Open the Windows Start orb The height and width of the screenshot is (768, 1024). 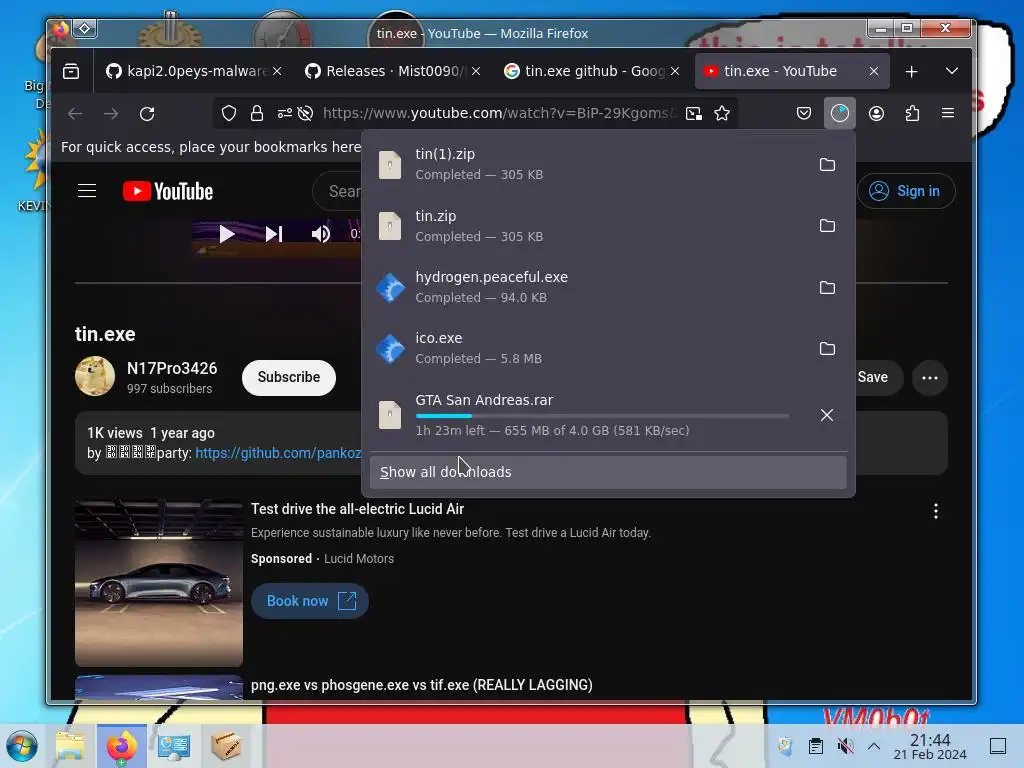[x=22, y=746]
